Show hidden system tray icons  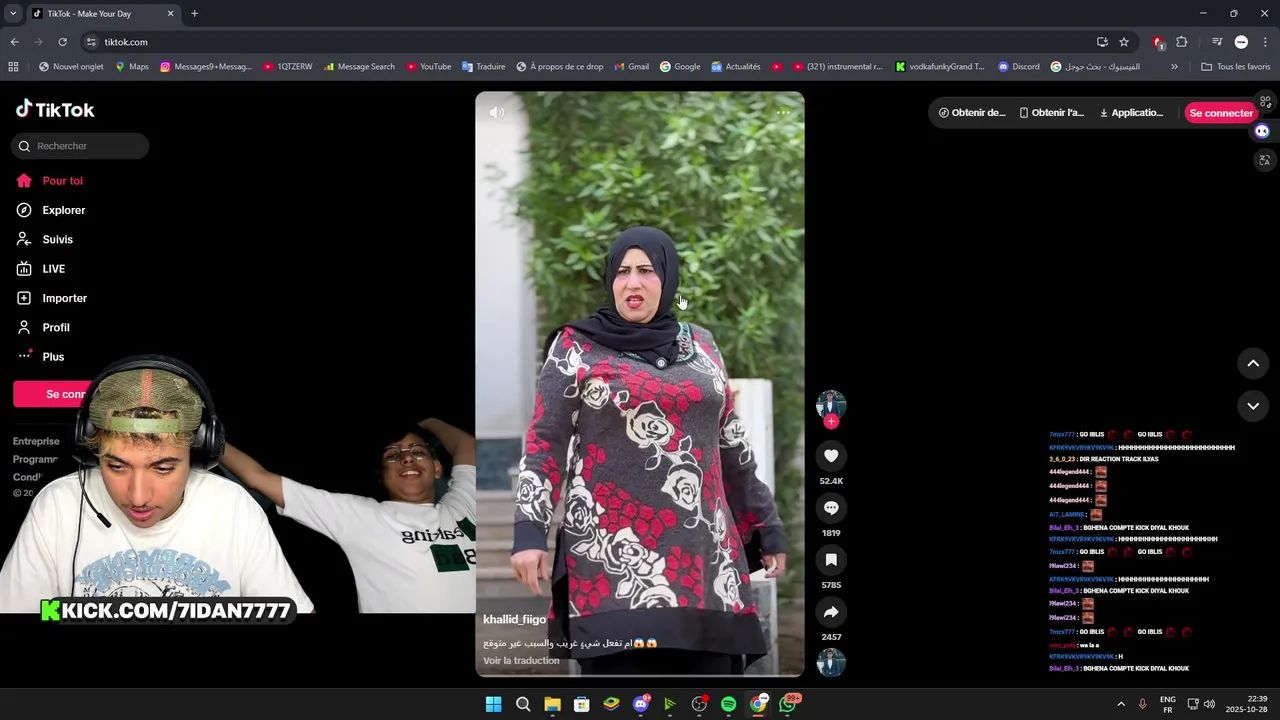click(x=1121, y=704)
